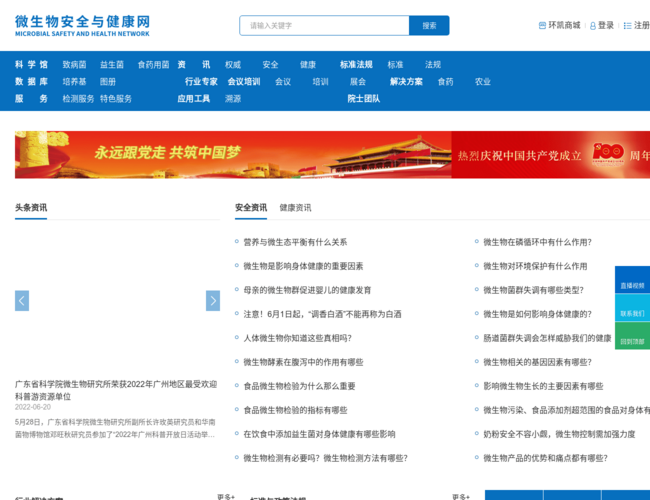Screen dimensions: 650x500
Task: Open article 微生物菌群失调有哪些类型?
Action: coord(533,290)
